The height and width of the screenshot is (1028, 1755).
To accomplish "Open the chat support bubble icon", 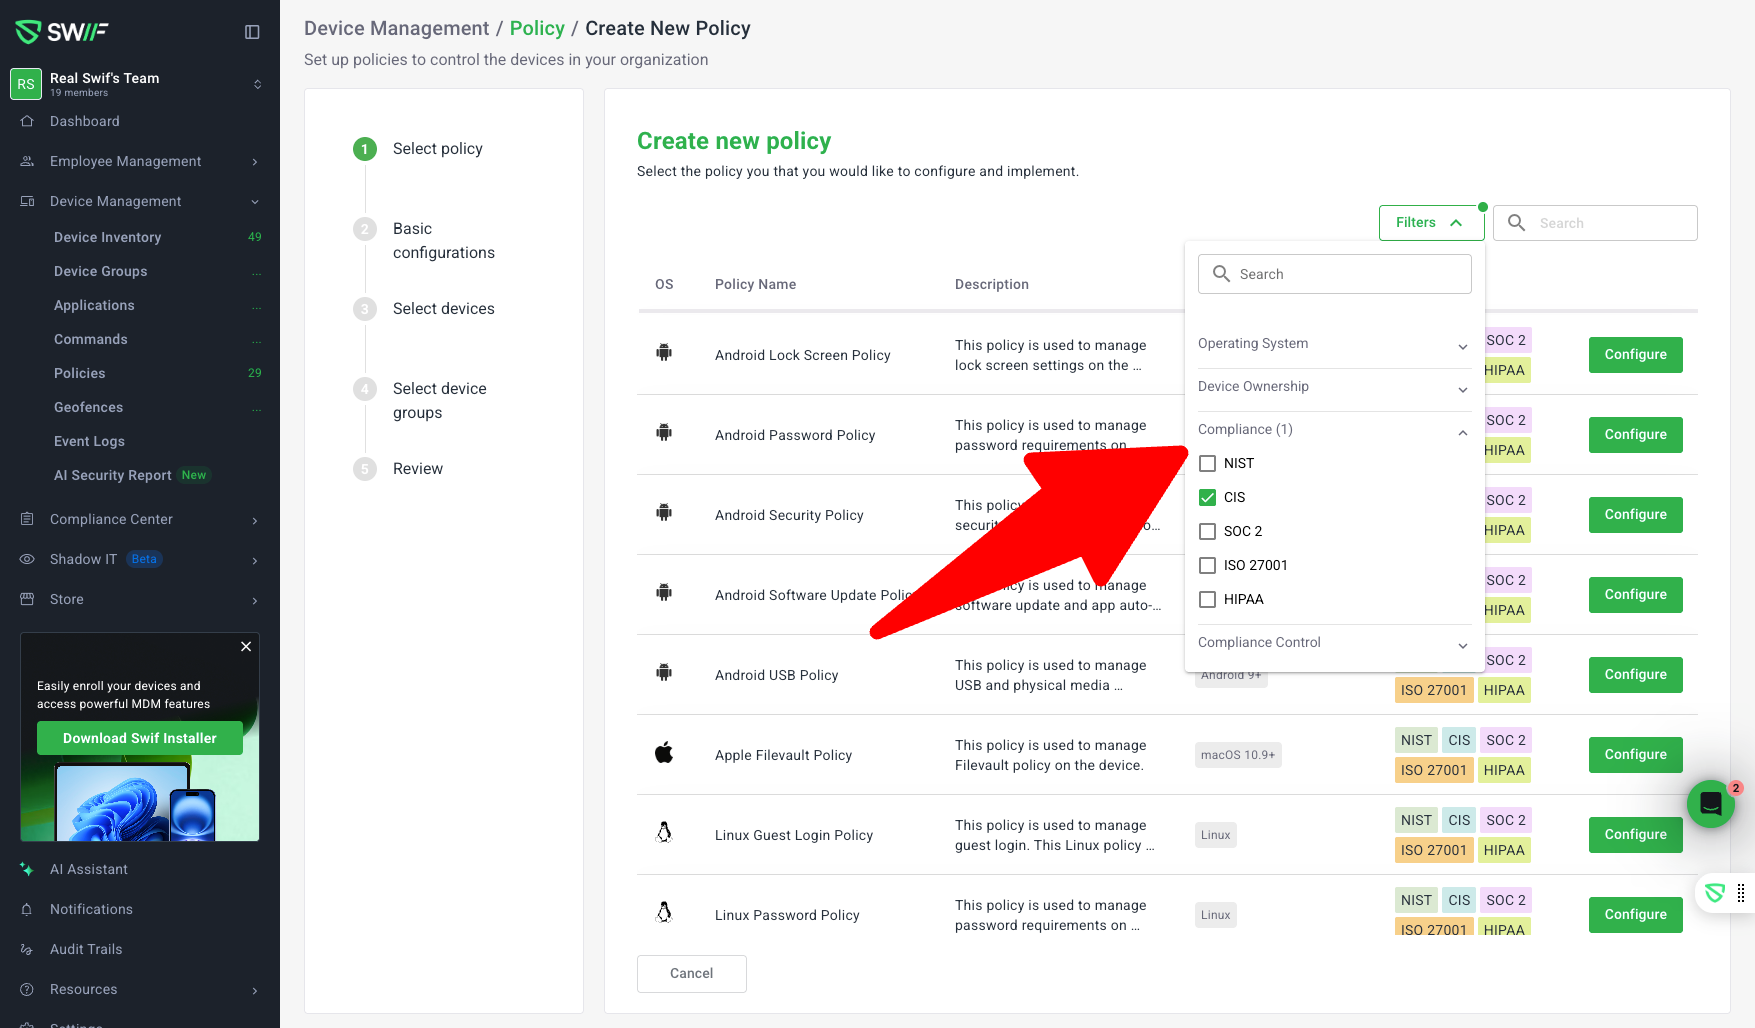I will (x=1710, y=803).
